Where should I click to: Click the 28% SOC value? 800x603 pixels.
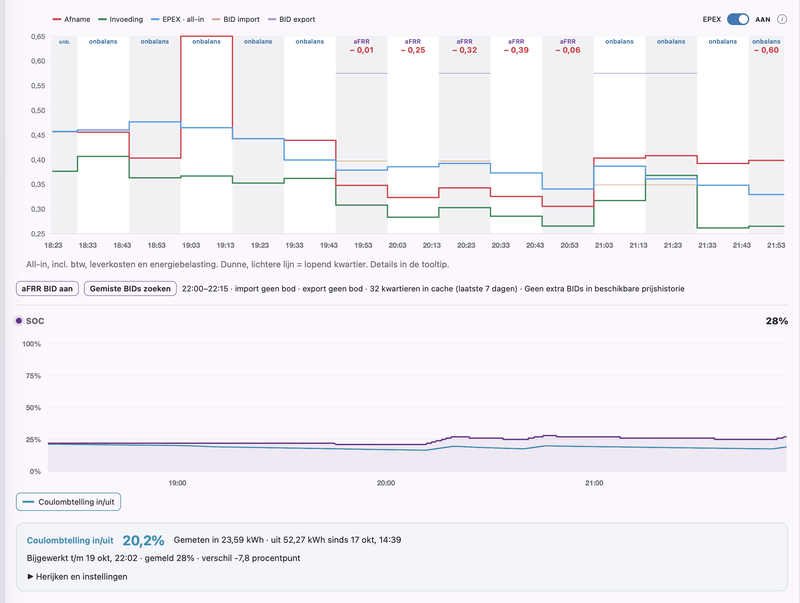click(x=777, y=321)
